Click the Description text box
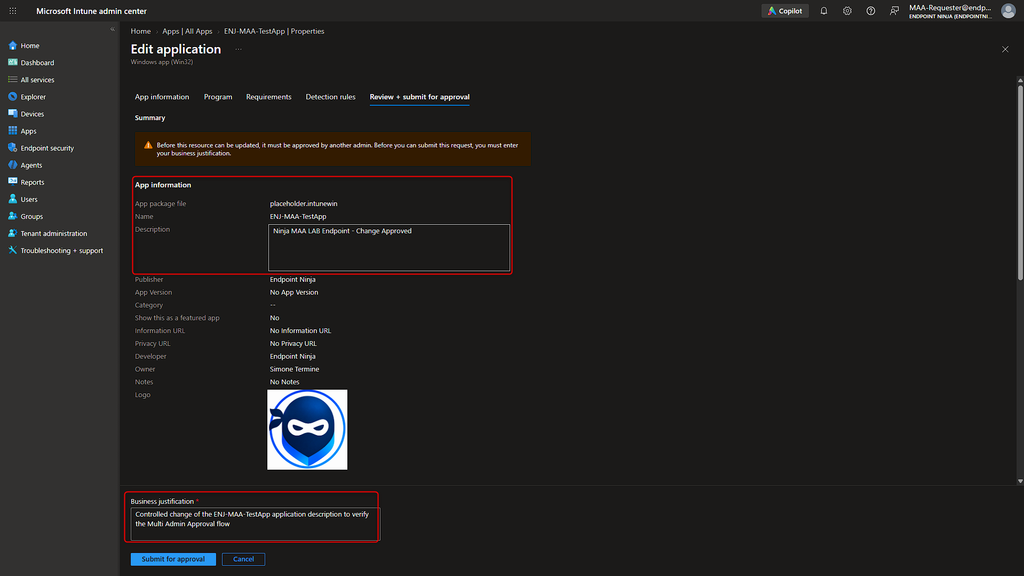1024x576 pixels. [x=389, y=248]
